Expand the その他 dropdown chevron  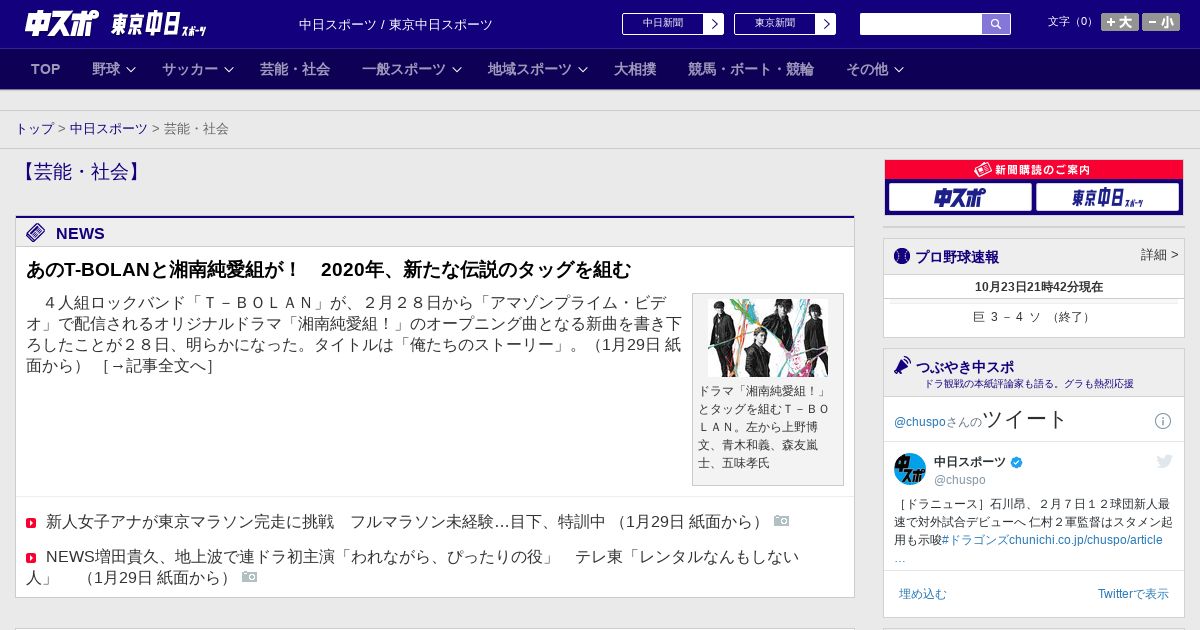[x=899, y=70]
